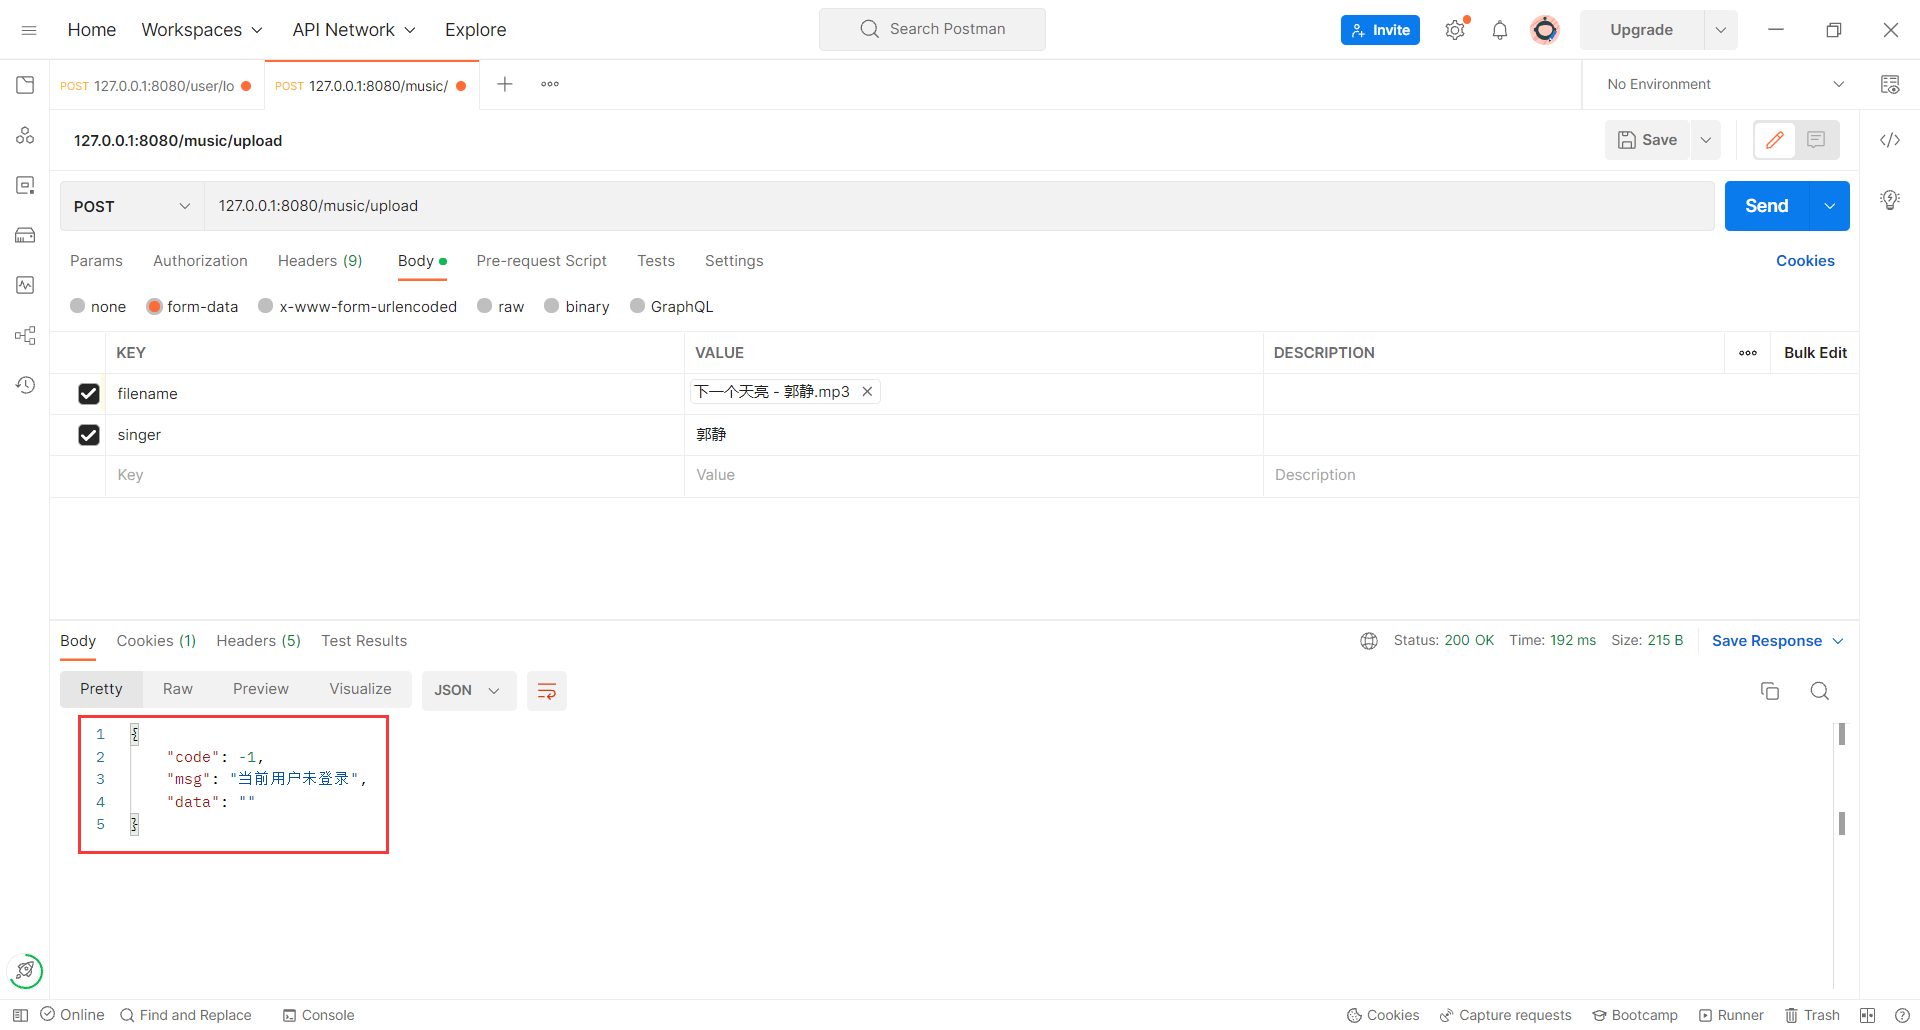Open the settings gear icon
Viewport: 1920px width, 1030px height.
1455,30
